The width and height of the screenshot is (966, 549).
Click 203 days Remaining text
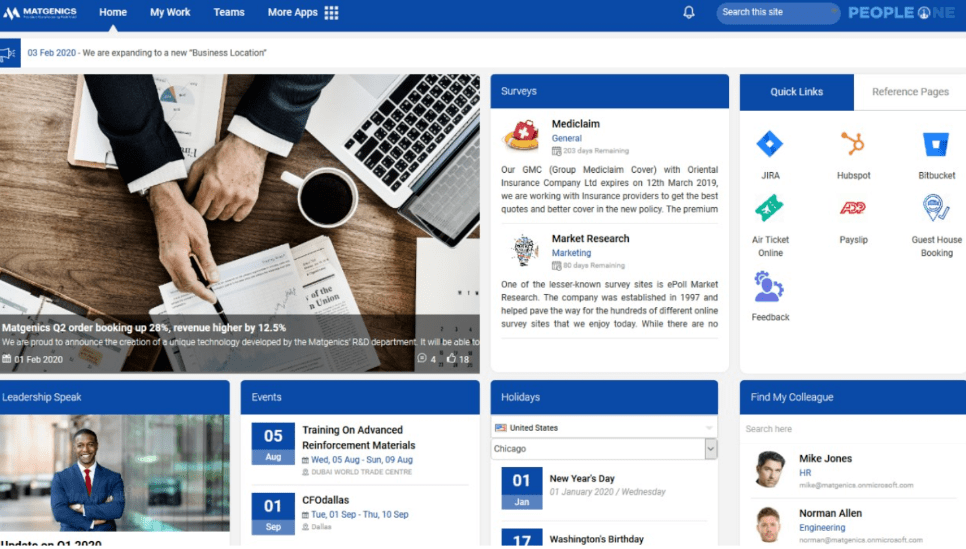[x=596, y=151]
